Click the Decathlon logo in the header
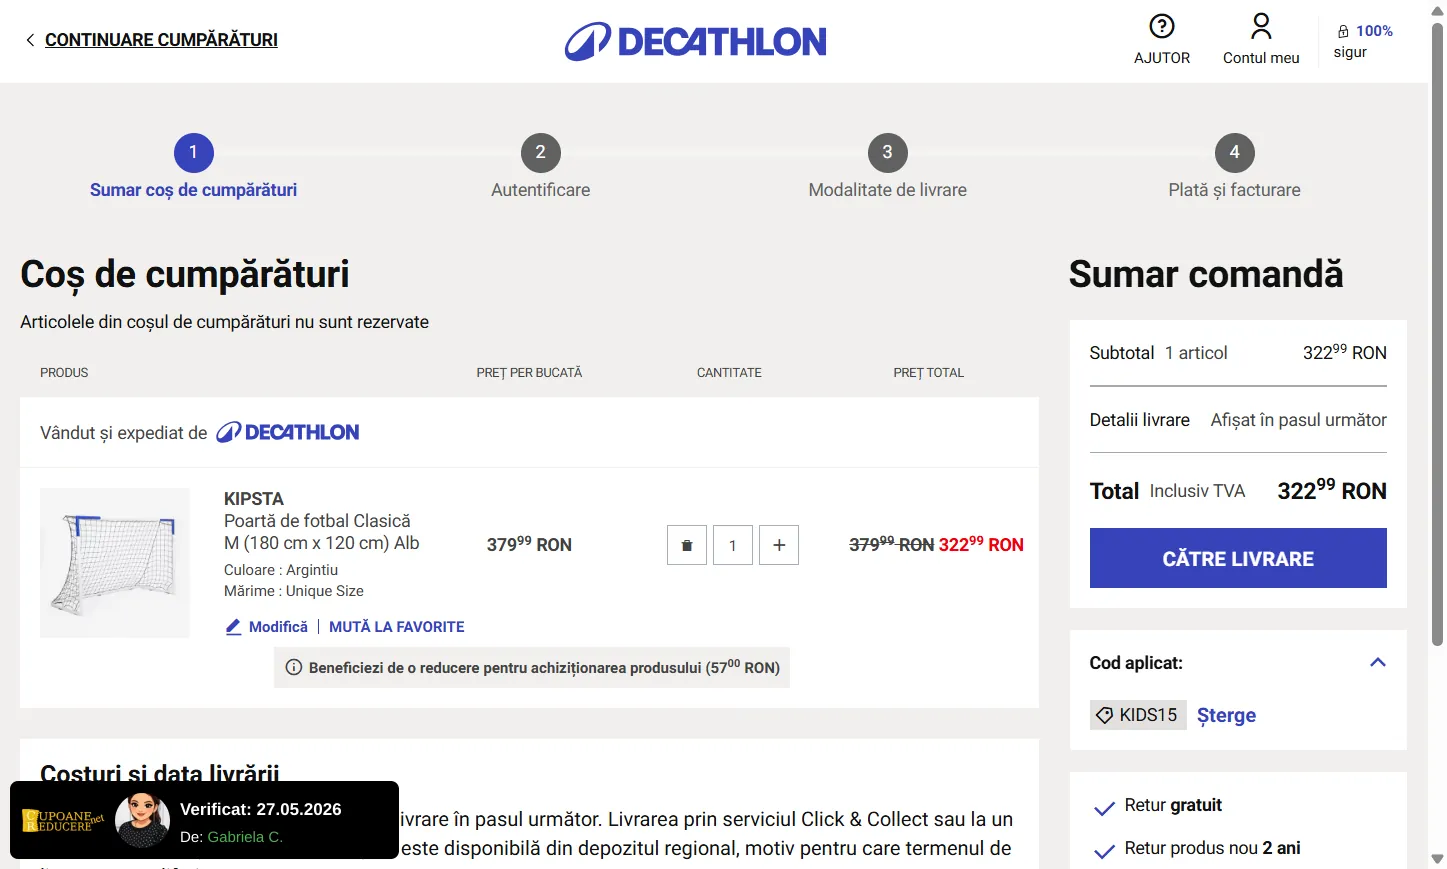Screen dimensions: 1447x869 pyautogui.click(x=696, y=42)
